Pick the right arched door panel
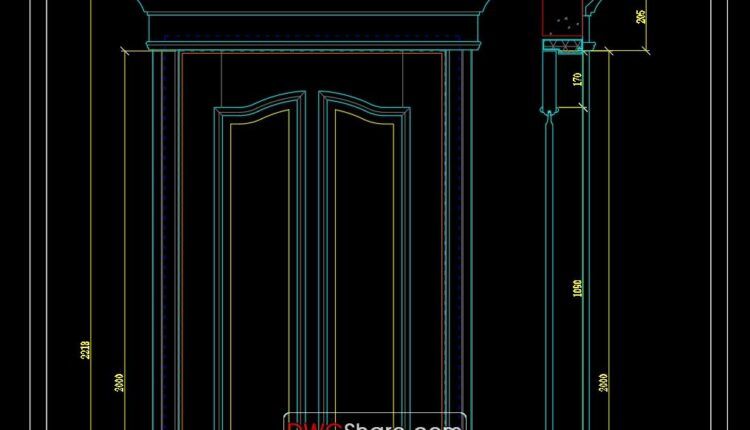Viewport: 750px width, 430px height. pyautogui.click(x=364, y=261)
